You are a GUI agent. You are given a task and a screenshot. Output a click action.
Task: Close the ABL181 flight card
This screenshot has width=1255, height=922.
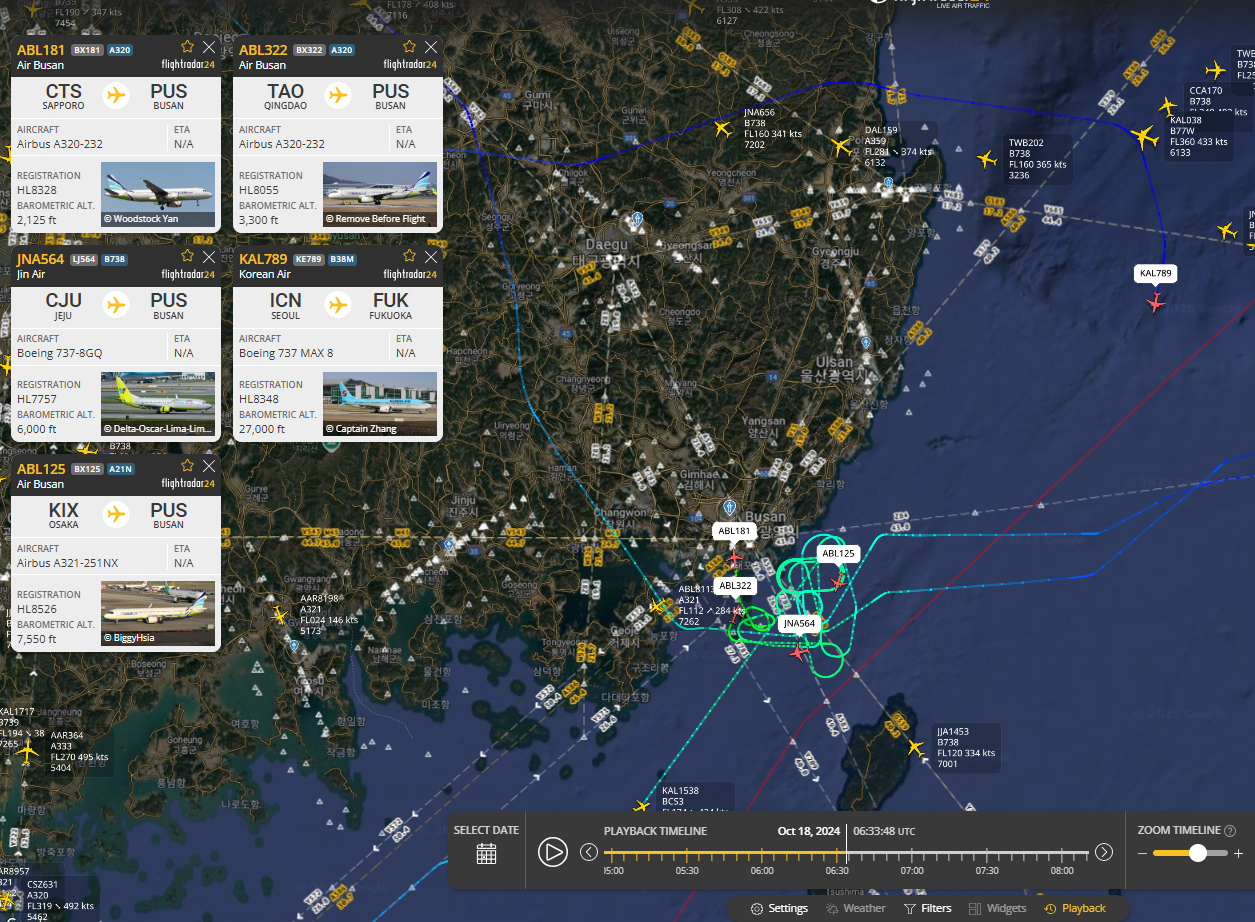click(208, 47)
